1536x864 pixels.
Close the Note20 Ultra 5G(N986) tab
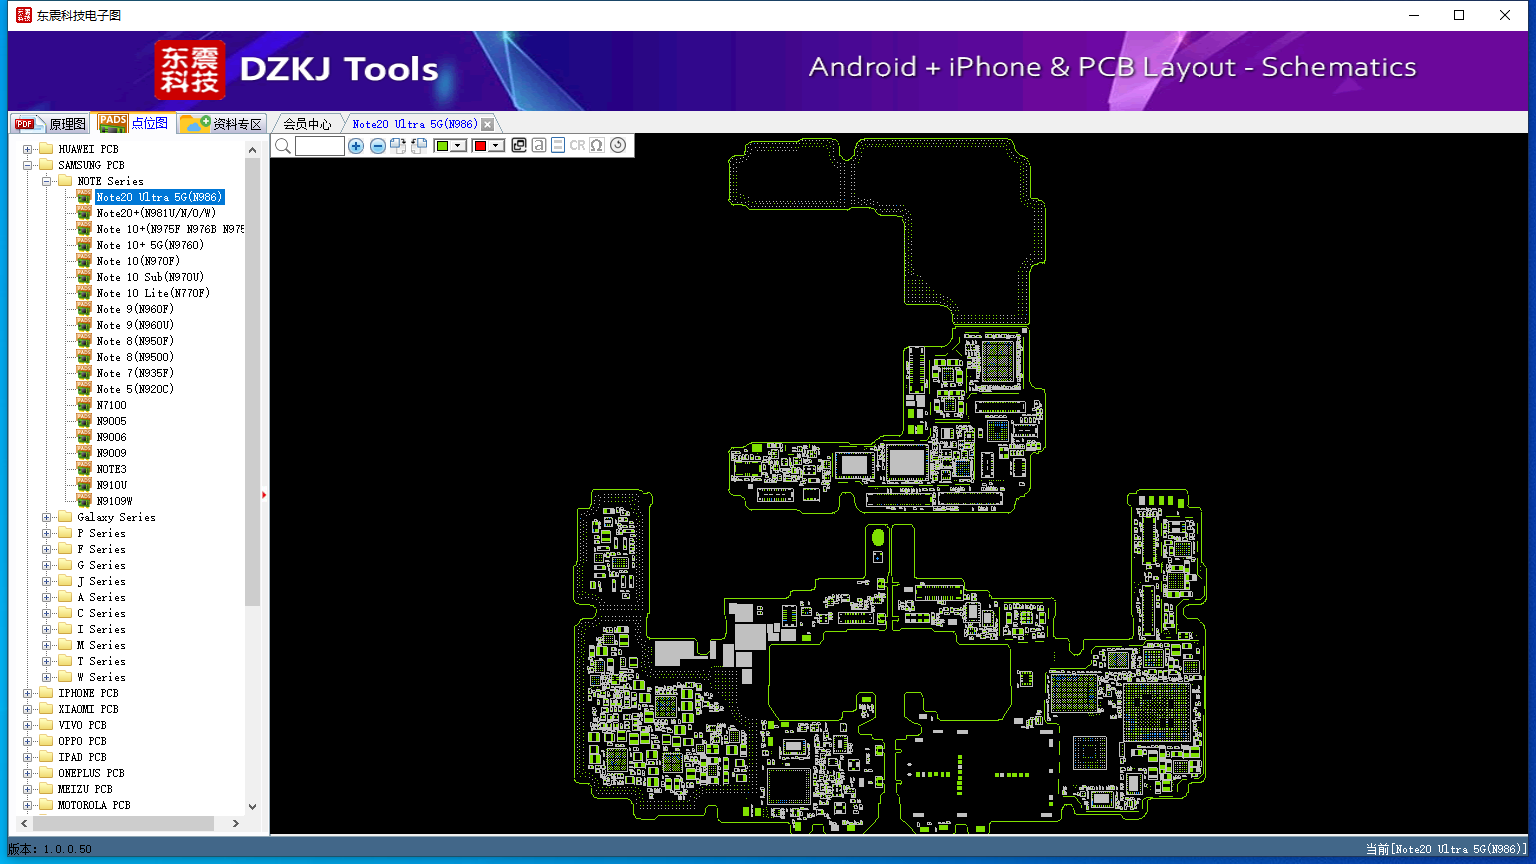[488, 124]
